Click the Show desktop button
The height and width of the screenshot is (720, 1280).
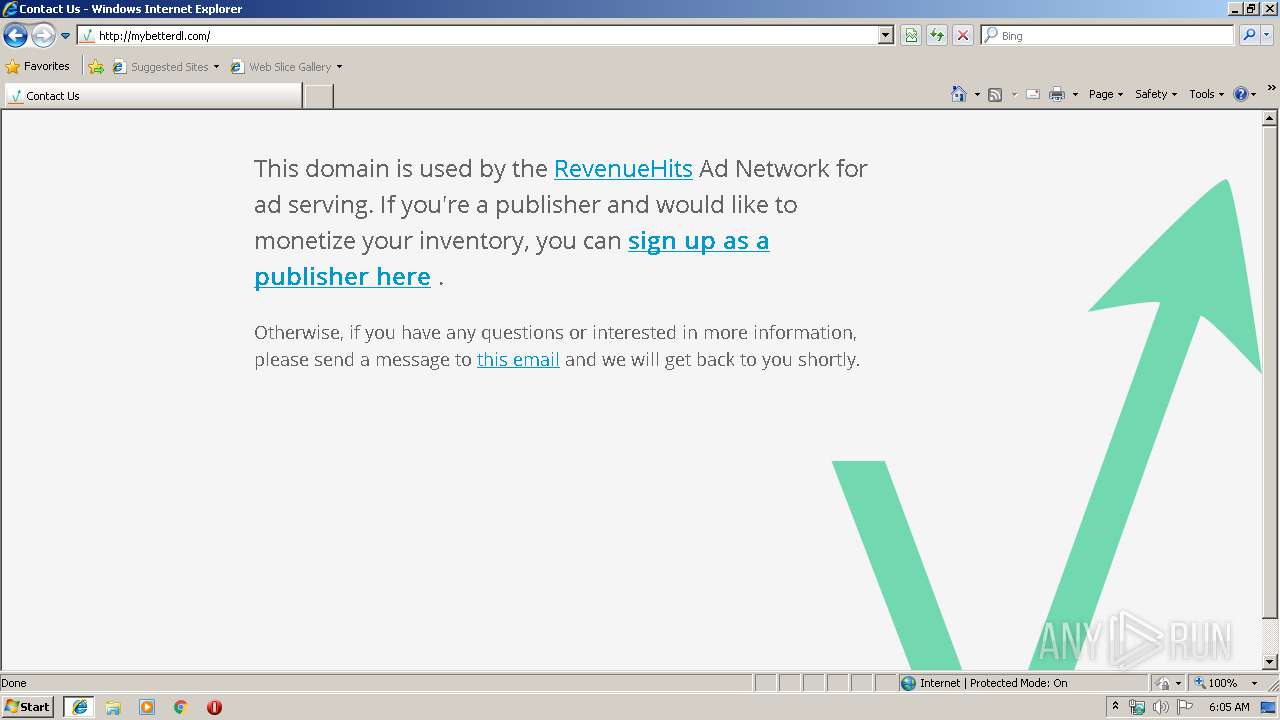pyautogui.click(x=1270, y=707)
